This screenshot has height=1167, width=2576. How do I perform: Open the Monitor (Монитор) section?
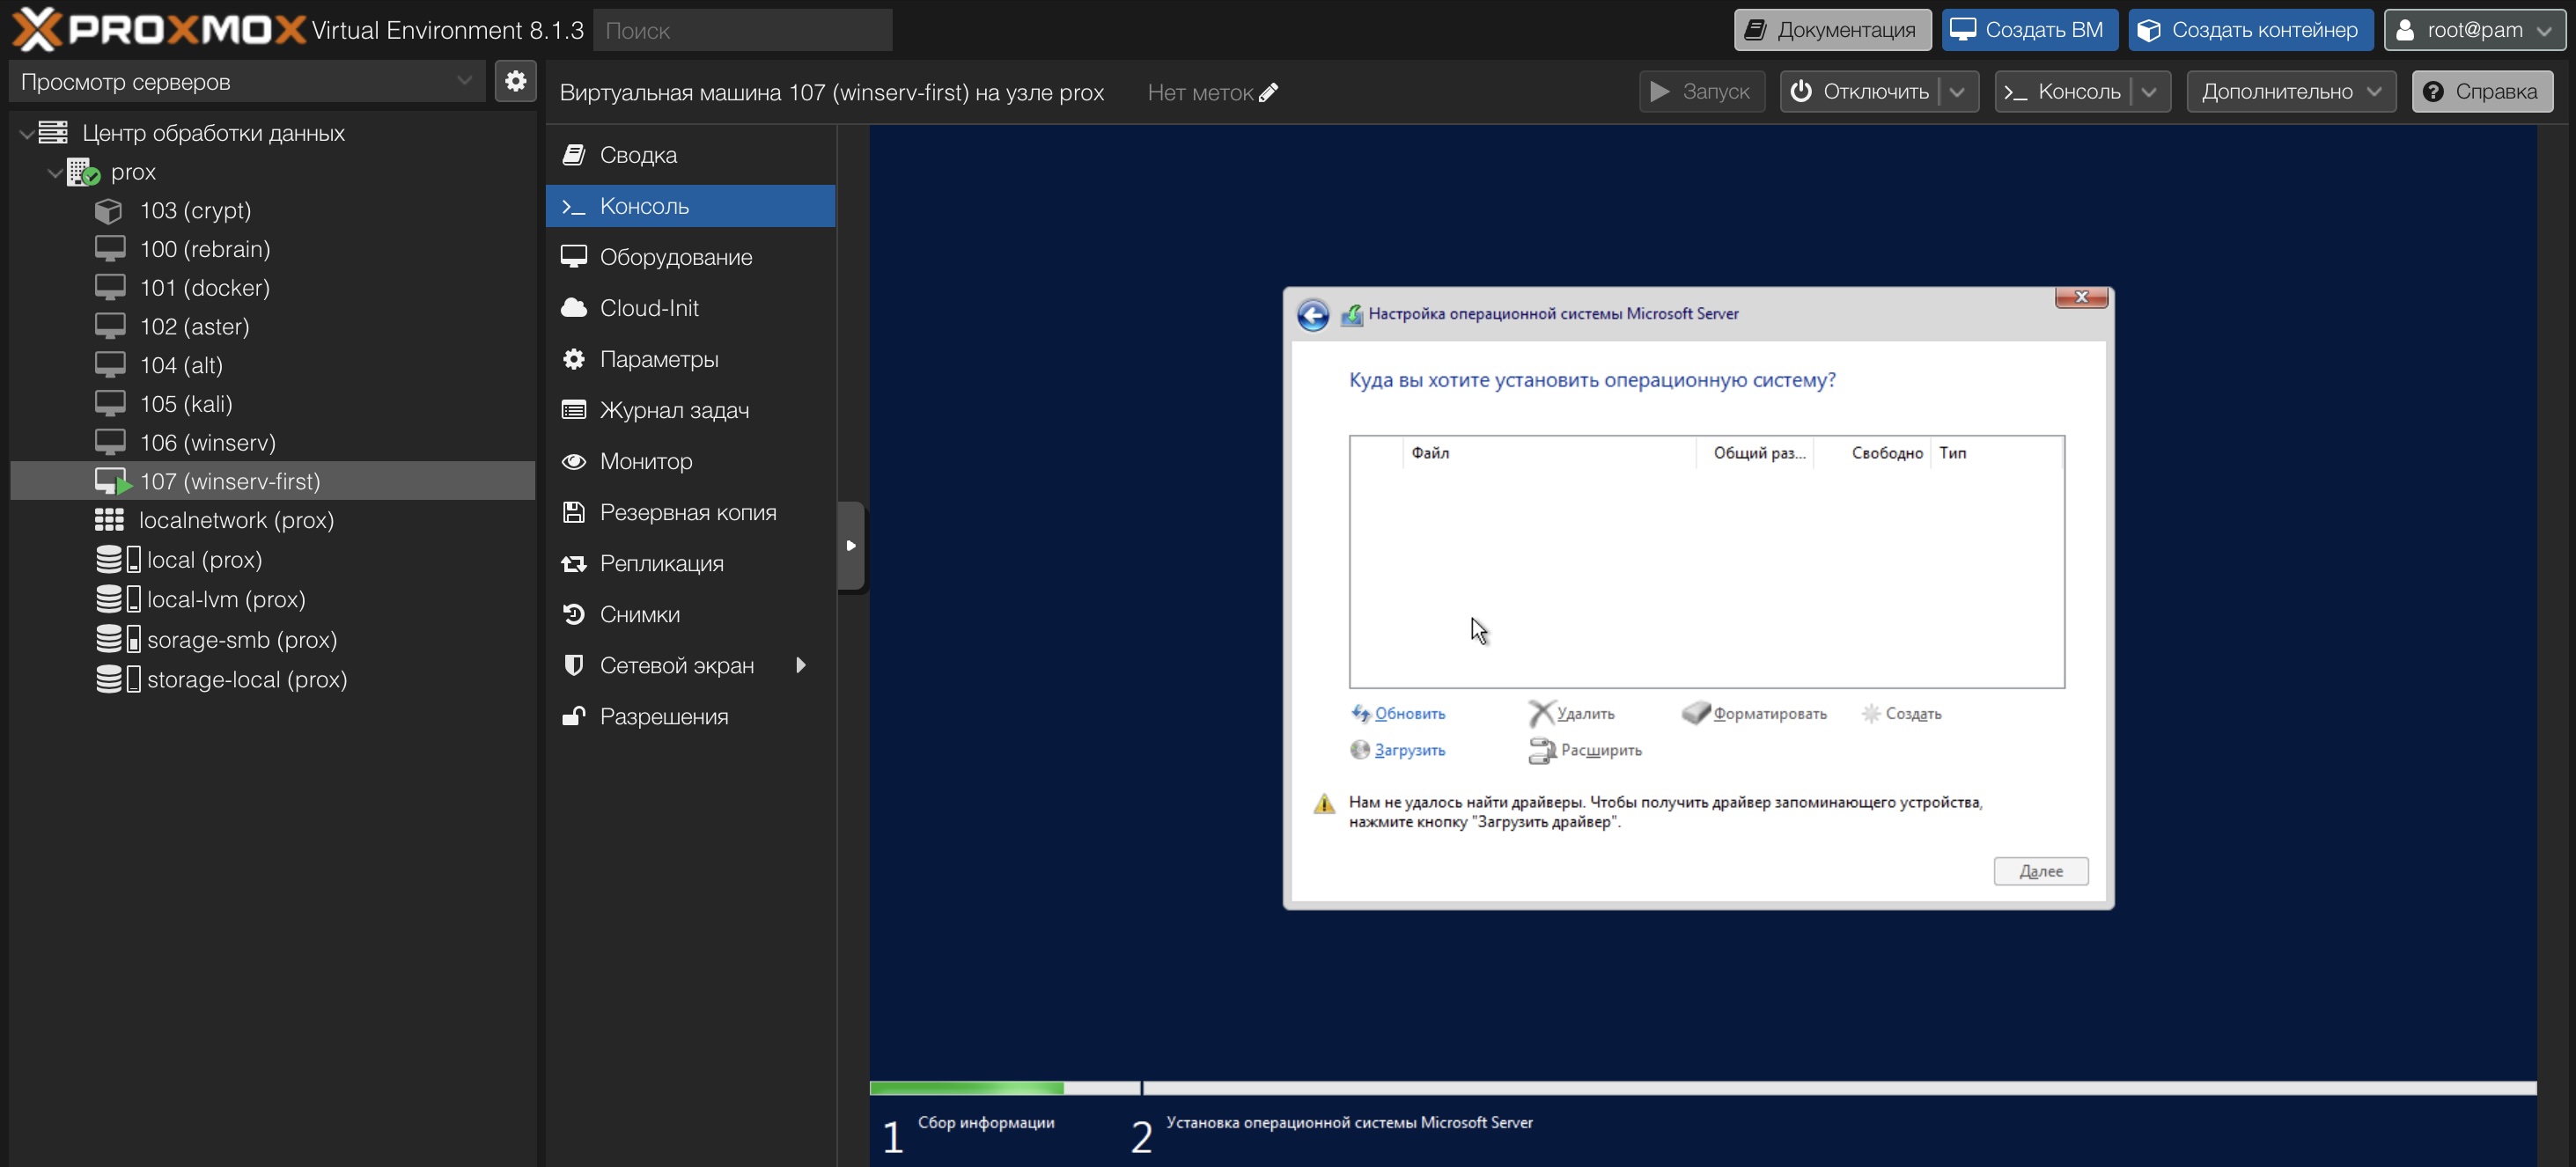pos(645,462)
